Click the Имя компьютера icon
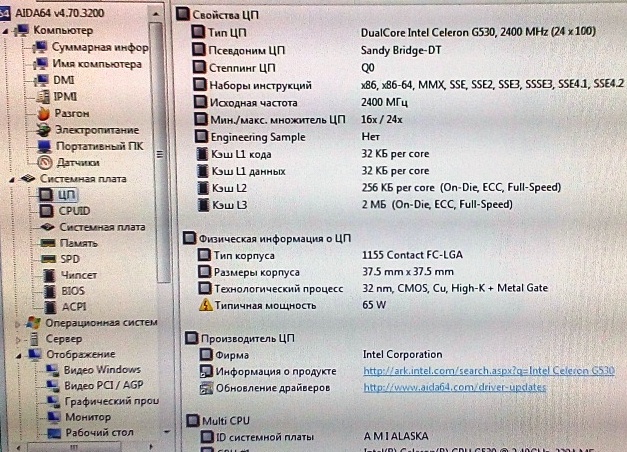Viewport: 627px width, 452px height. pos(40,64)
